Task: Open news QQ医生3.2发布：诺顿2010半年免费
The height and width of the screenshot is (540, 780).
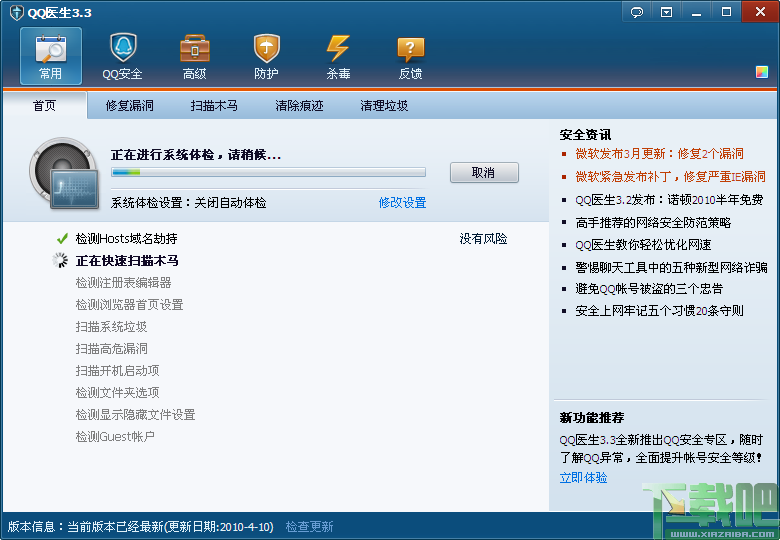Action: 669,200
